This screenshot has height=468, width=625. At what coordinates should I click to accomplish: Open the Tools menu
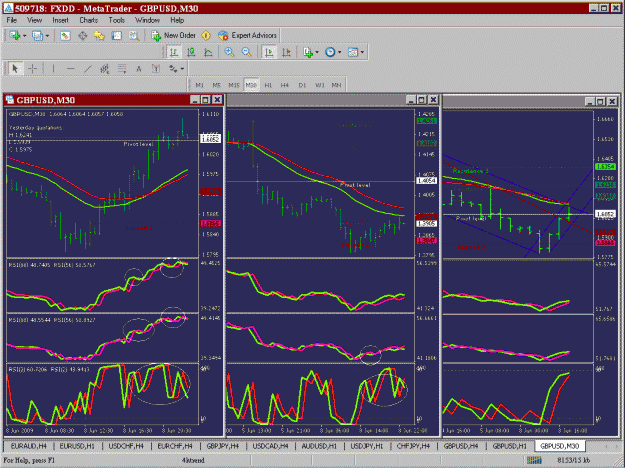(116, 20)
